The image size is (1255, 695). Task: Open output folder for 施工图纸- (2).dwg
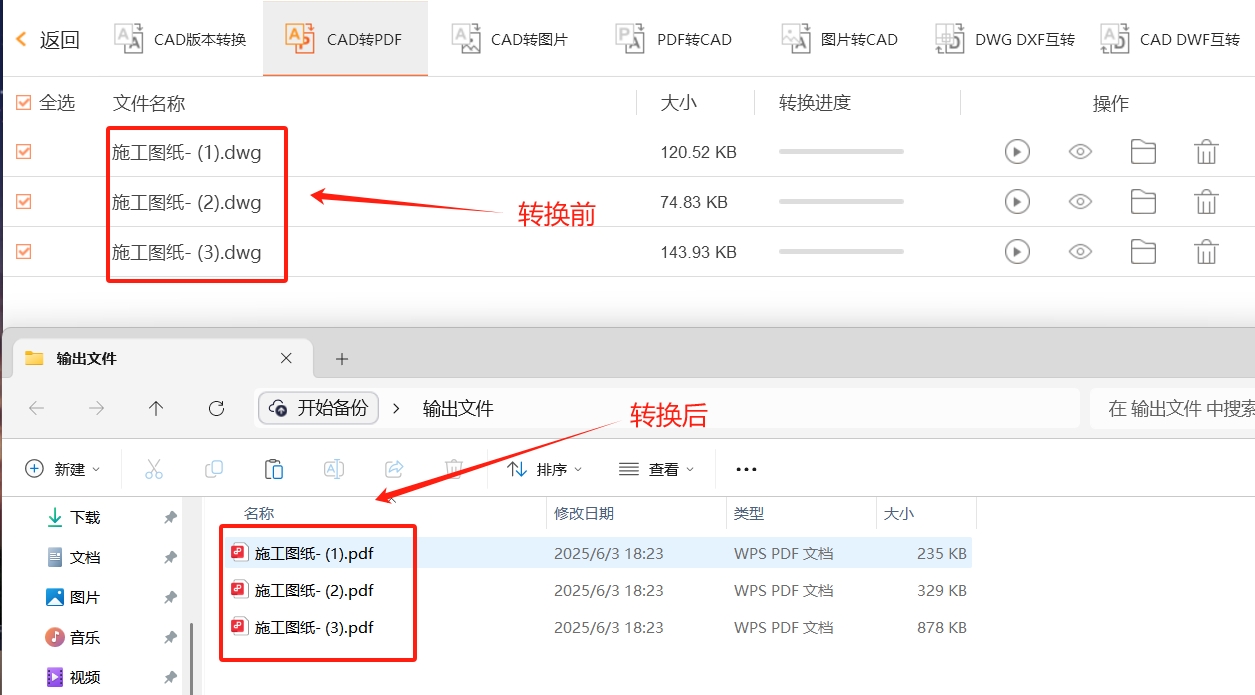click(1143, 202)
